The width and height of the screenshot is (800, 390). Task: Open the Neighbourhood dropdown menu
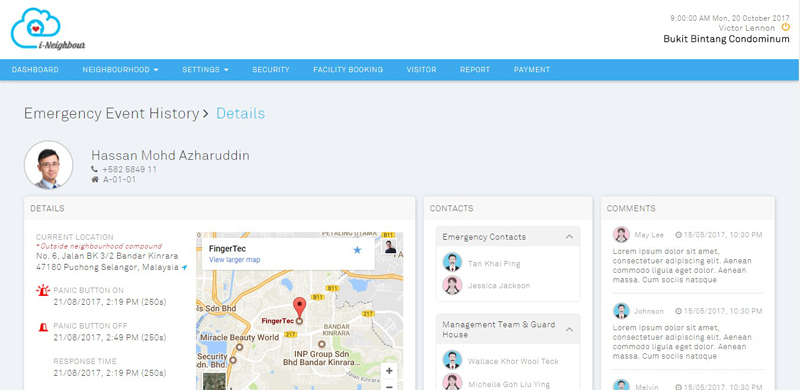[x=120, y=70]
